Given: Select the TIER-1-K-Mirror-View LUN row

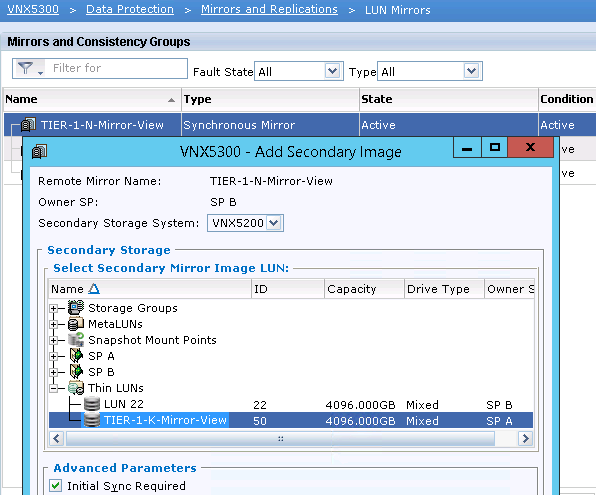Looking at the screenshot, I should click(291, 420).
